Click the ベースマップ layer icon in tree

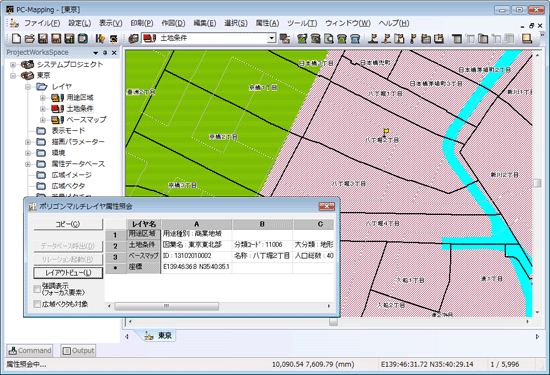(57, 120)
